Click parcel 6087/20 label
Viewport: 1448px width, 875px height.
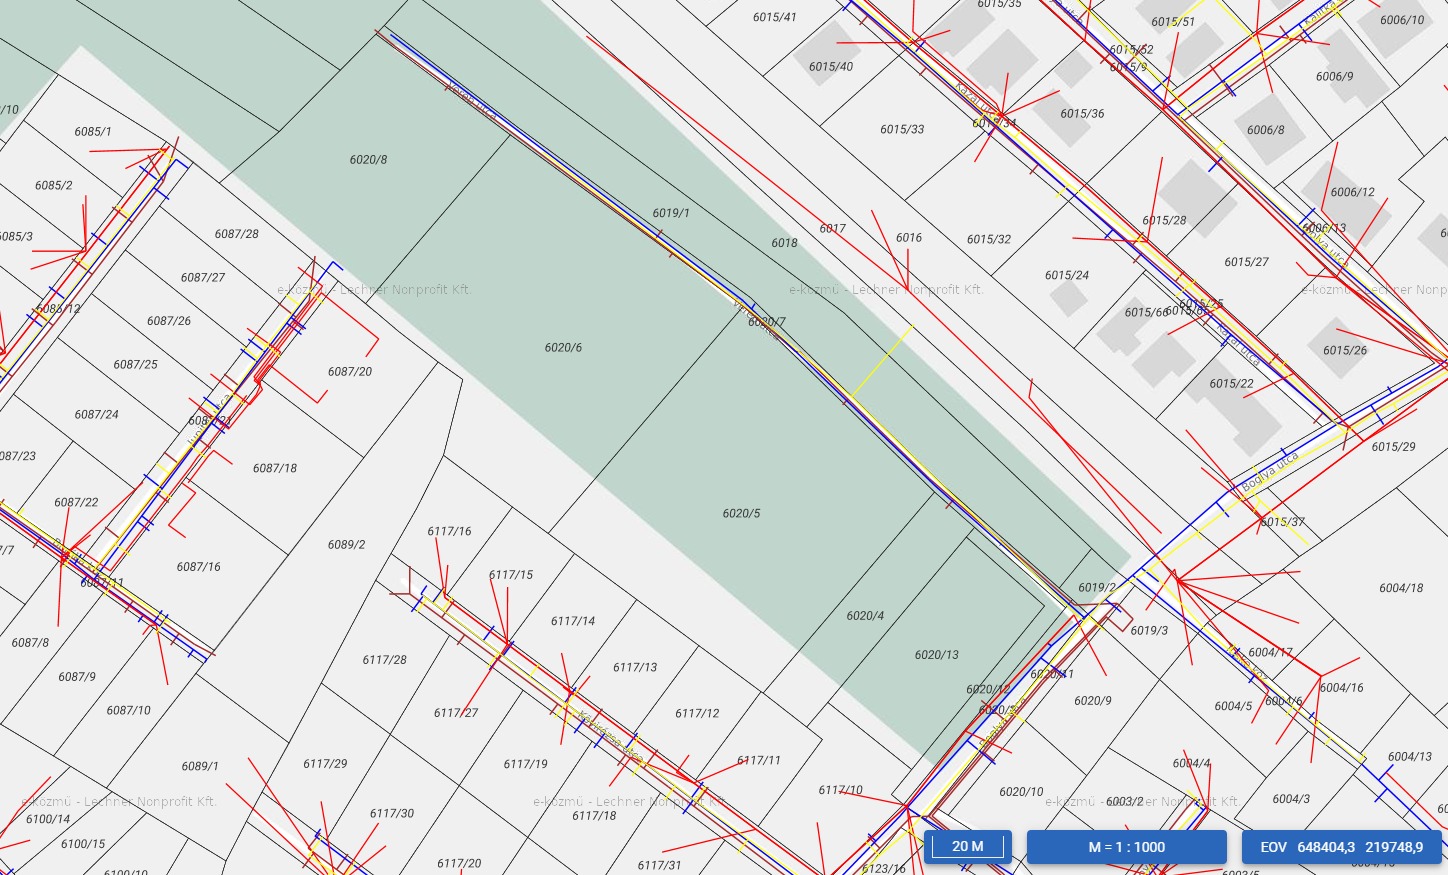[350, 372]
